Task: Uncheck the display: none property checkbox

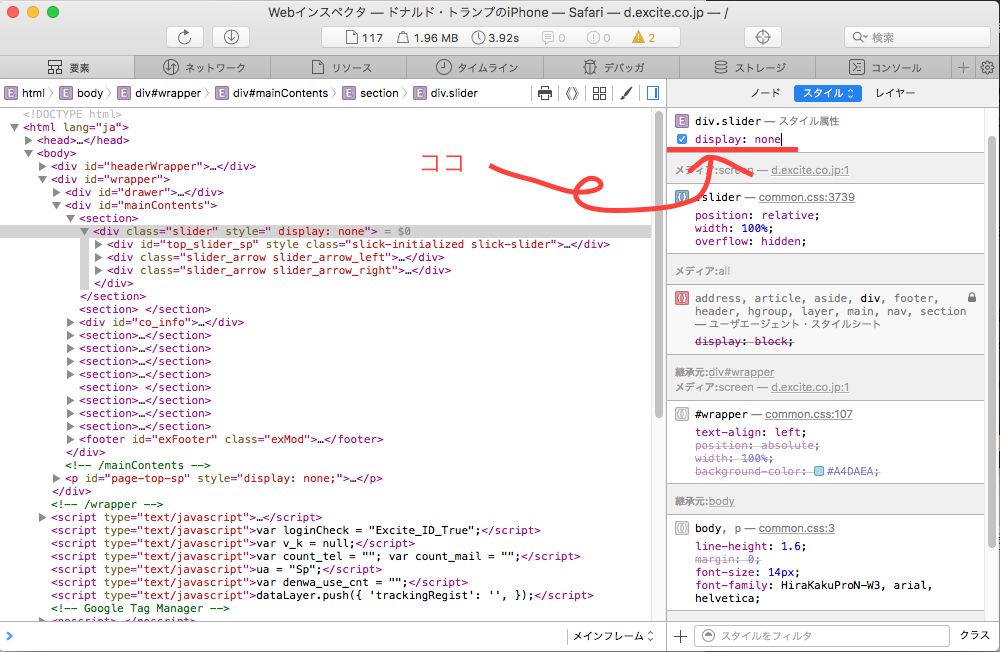Action: pyautogui.click(x=682, y=139)
